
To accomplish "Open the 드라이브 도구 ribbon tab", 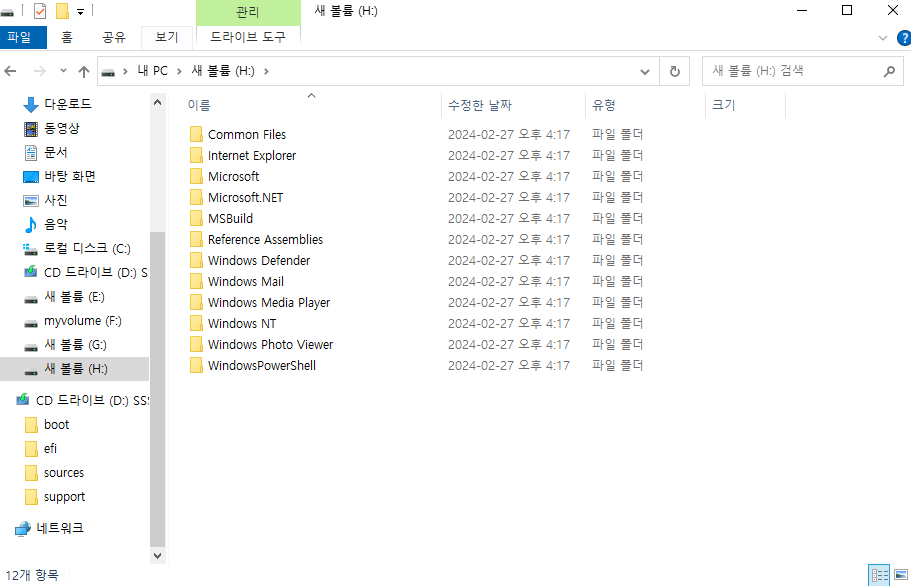I will (x=248, y=37).
